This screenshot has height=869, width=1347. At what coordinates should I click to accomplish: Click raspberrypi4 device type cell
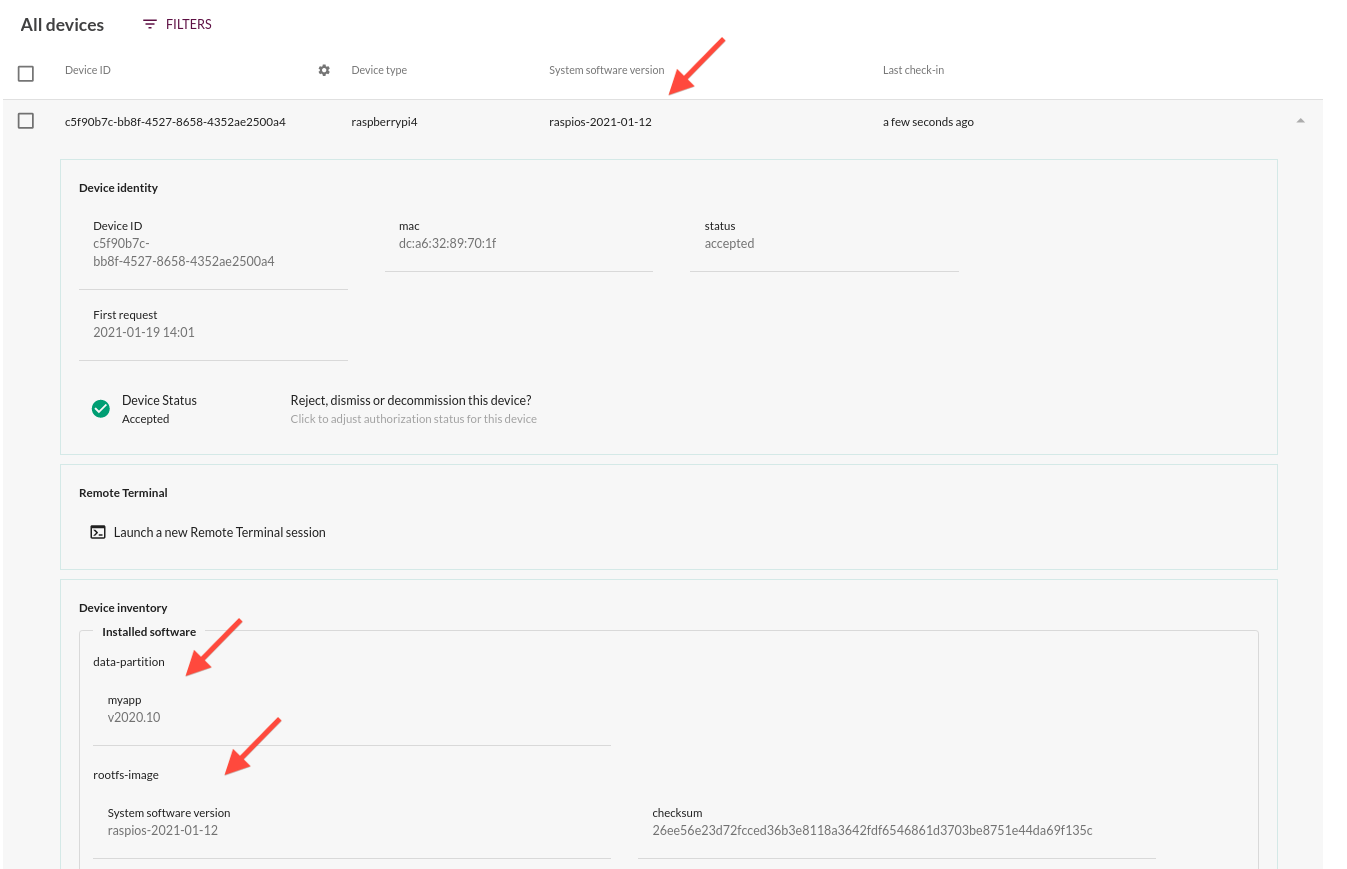click(x=384, y=122)
